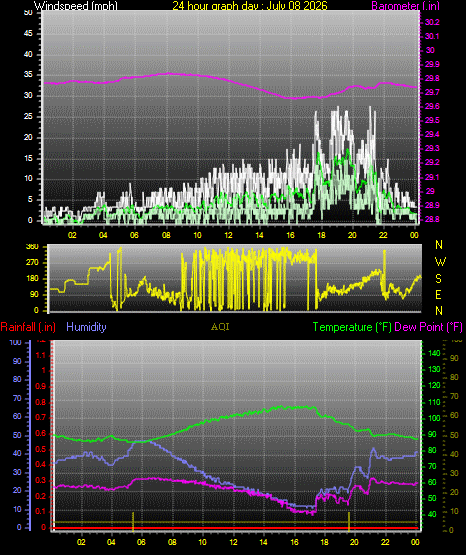Click the 360 degree tick on direction axis
466x555 pixels.
[x=32, y=247]
